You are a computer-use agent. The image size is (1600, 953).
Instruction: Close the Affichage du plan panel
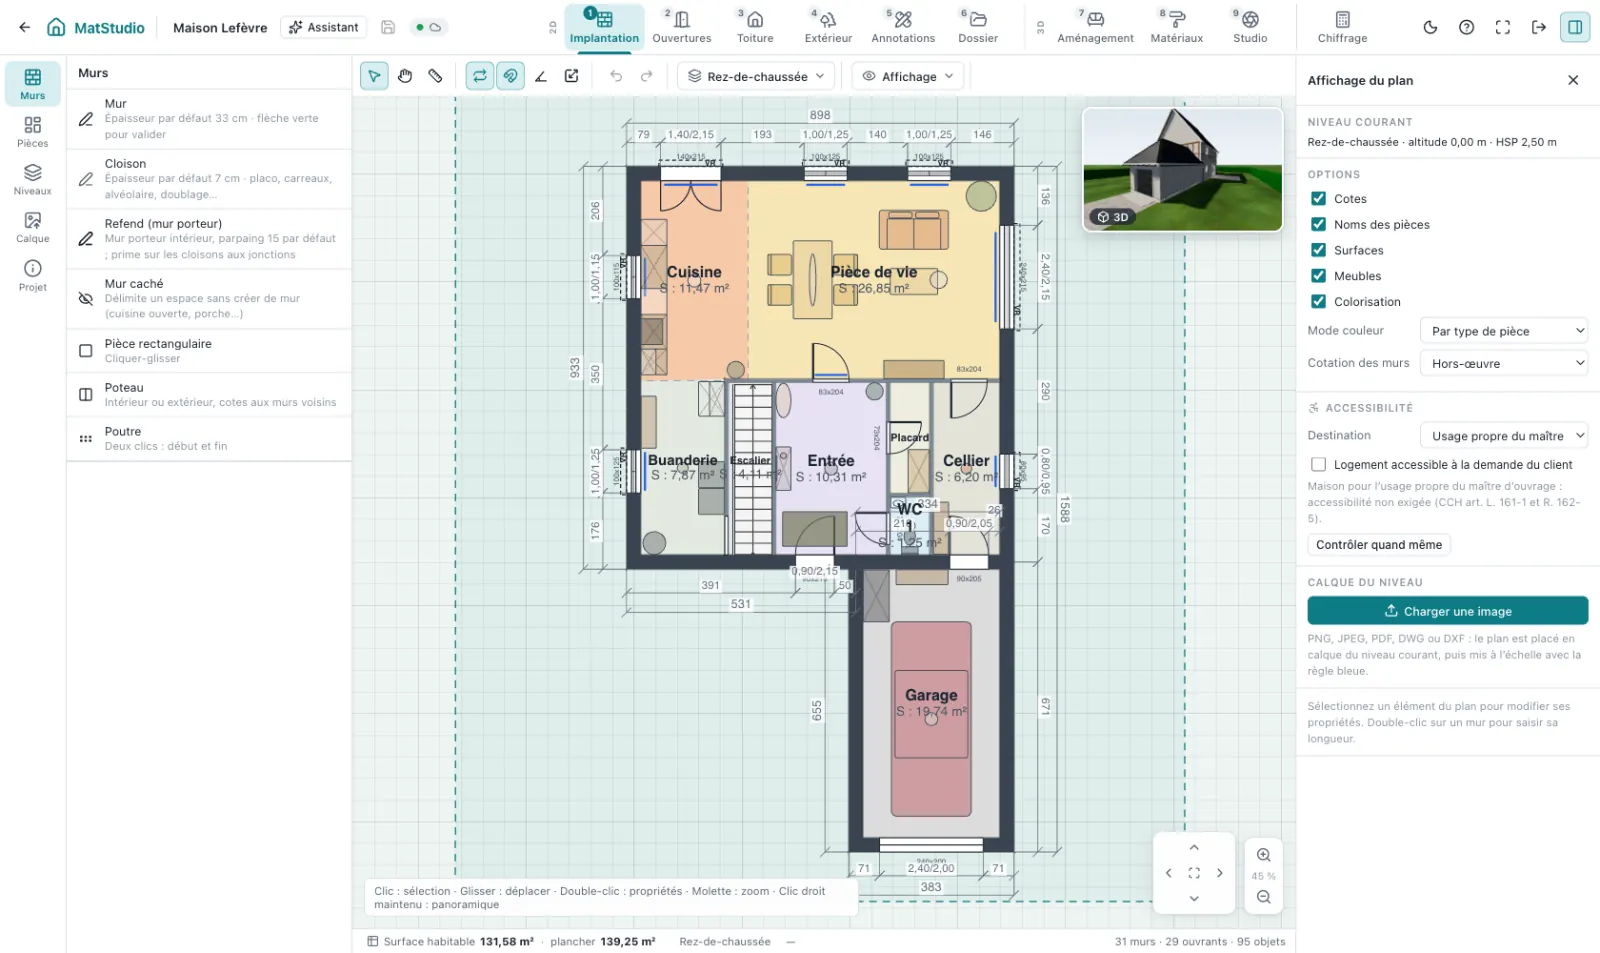pyautogui.click(x=1573, y=80)
